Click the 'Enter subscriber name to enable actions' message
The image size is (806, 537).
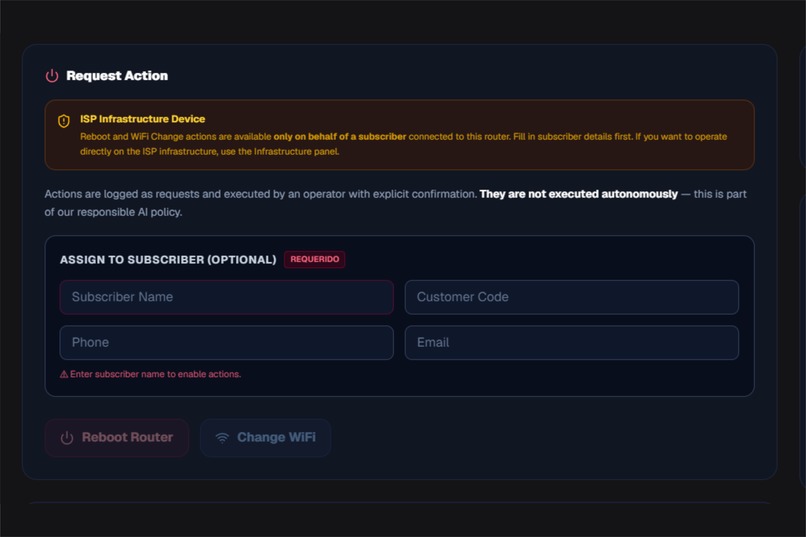155,375
